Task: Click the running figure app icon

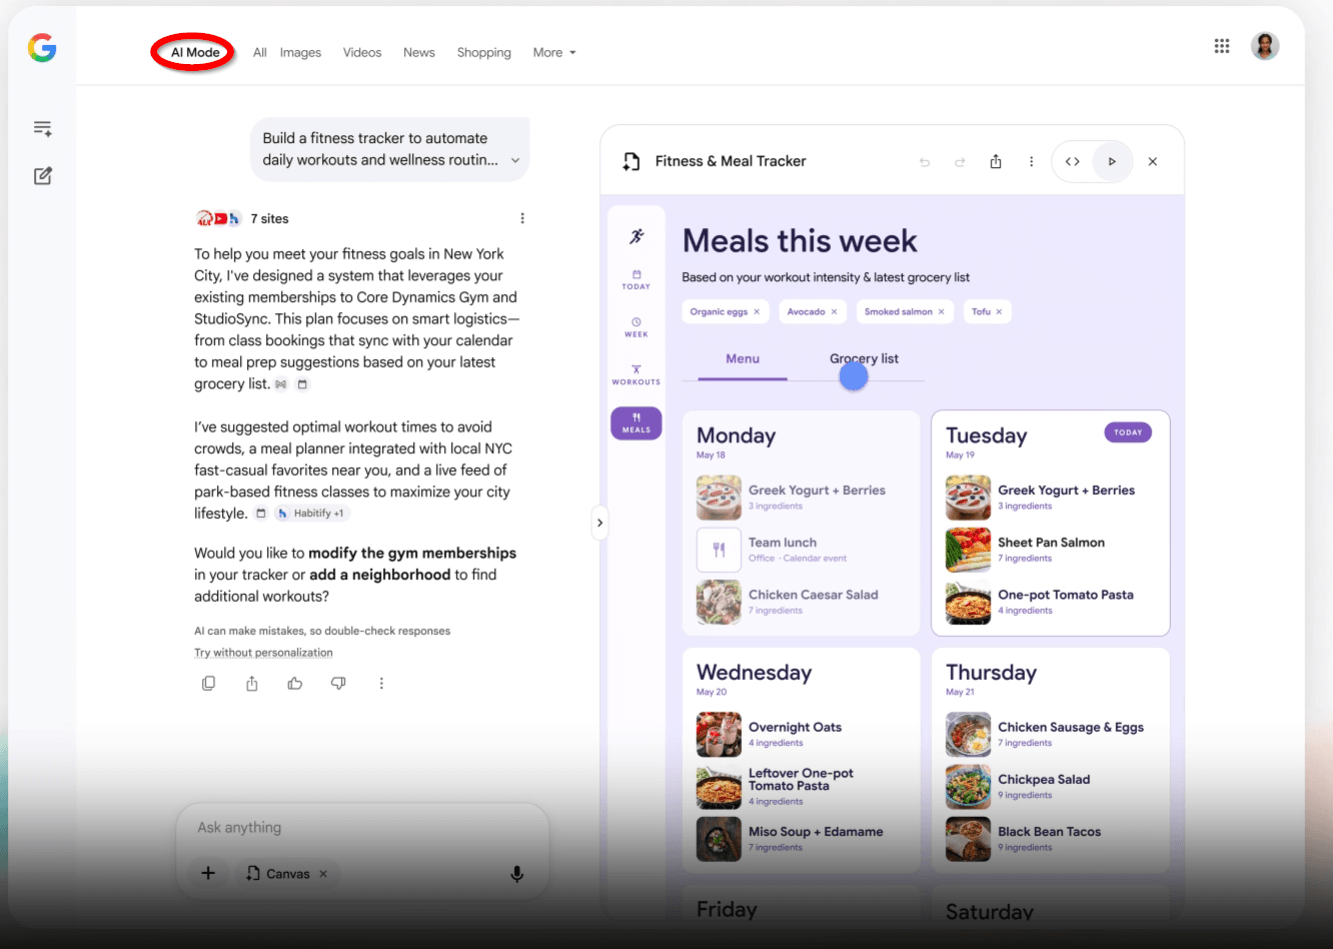Action: pyautogui.click(x=636, y=237)
